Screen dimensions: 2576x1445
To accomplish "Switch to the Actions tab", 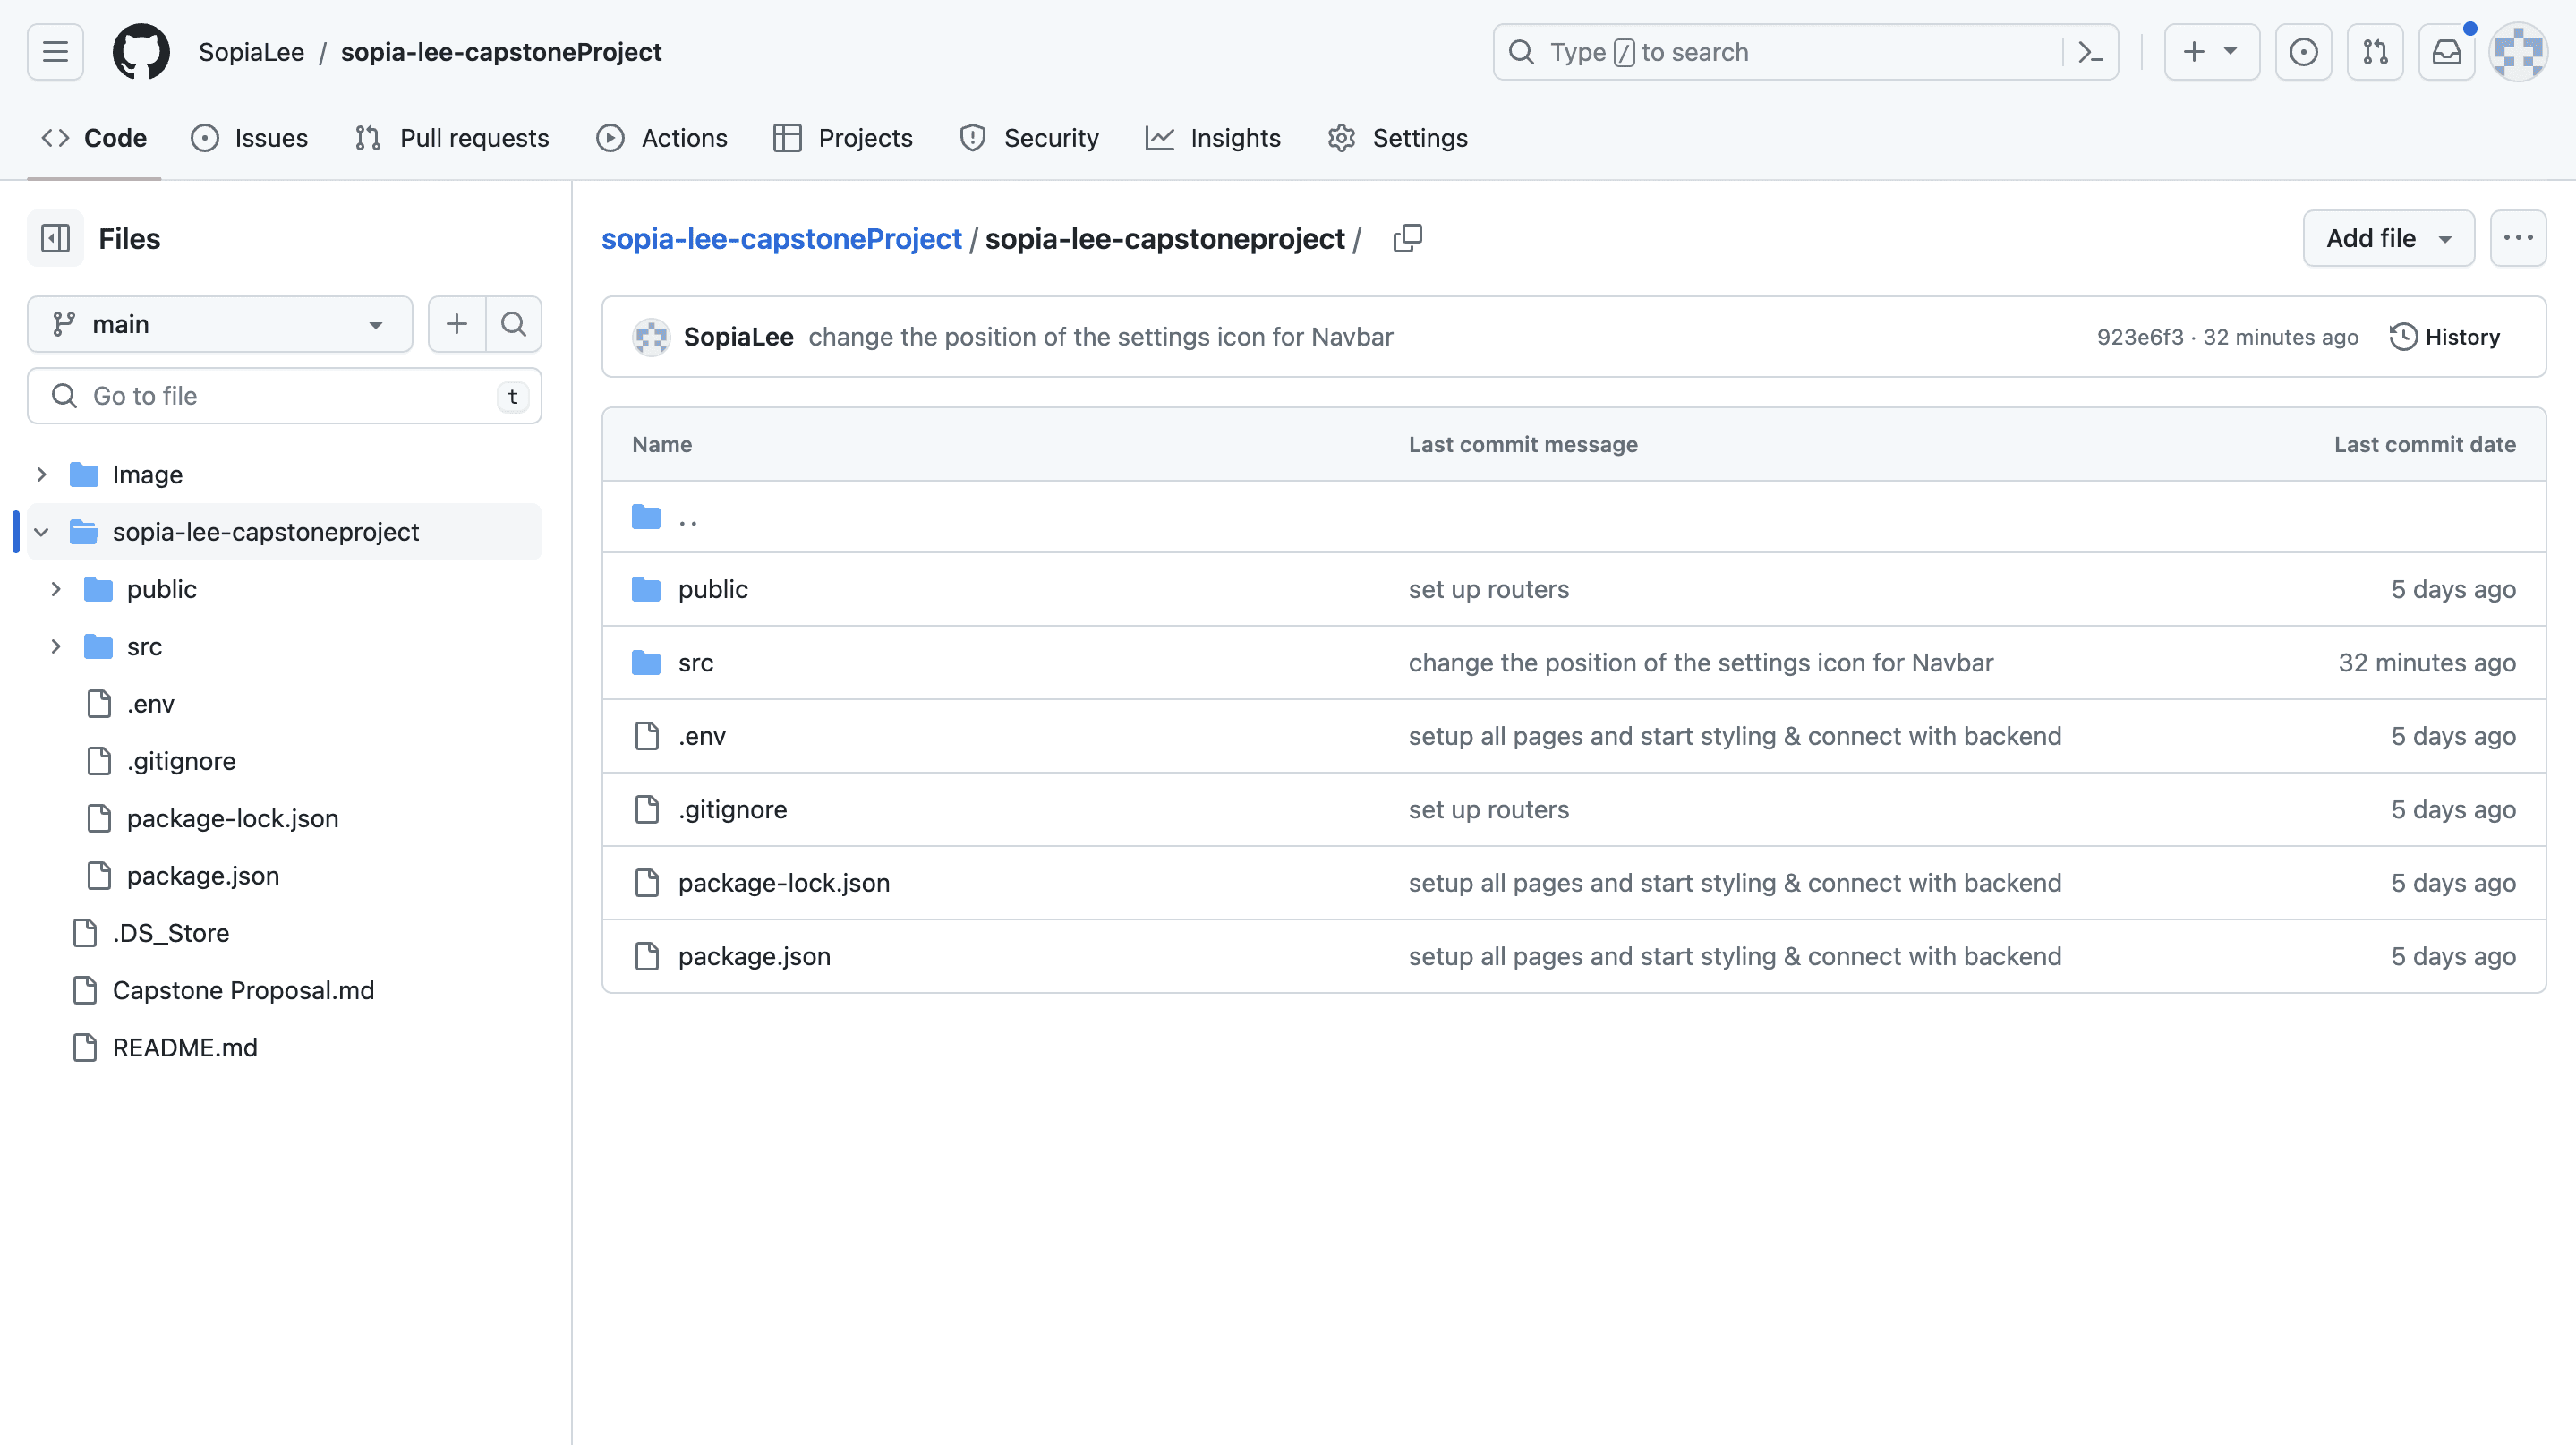I will (x=662, y=138).
